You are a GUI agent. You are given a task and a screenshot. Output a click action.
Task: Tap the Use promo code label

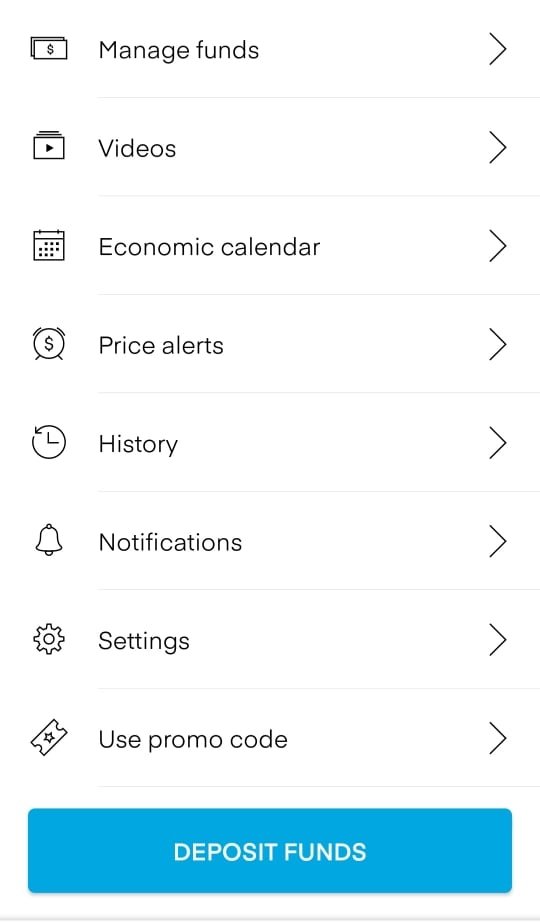pos(193,739)
